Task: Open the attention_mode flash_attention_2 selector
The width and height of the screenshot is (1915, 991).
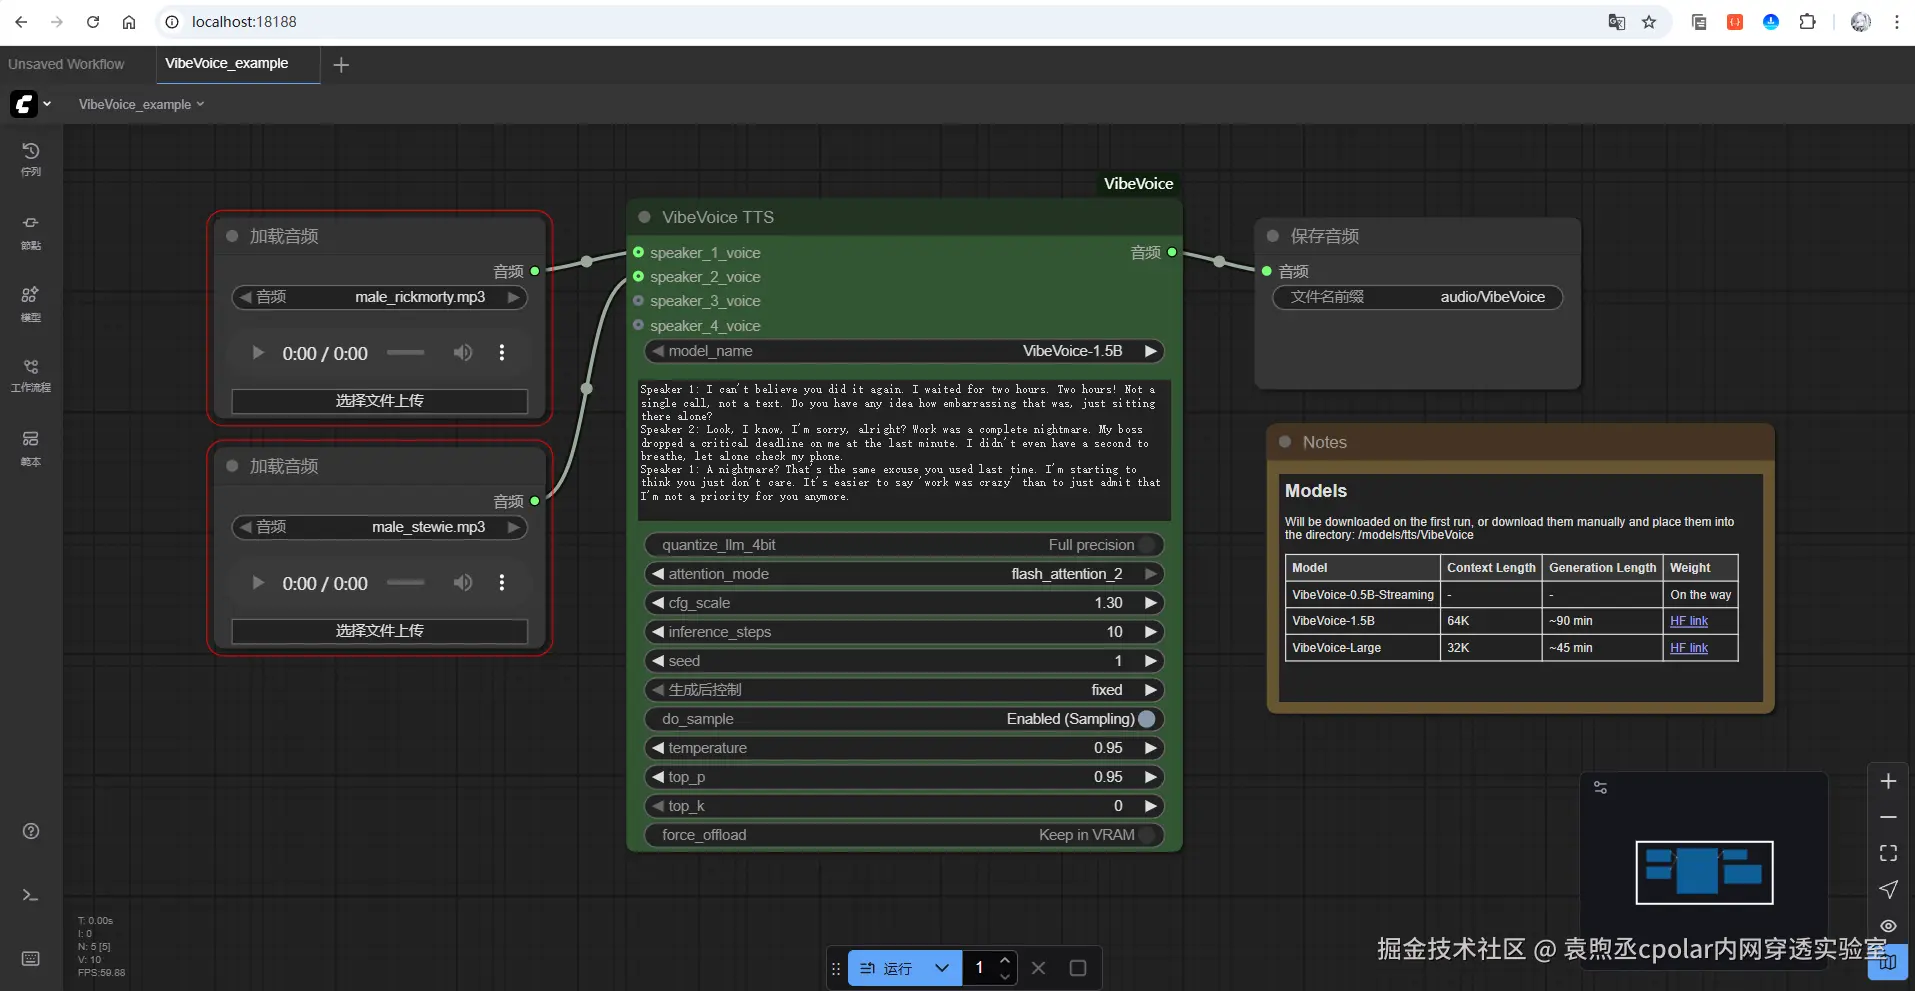Action: point(904,574)
